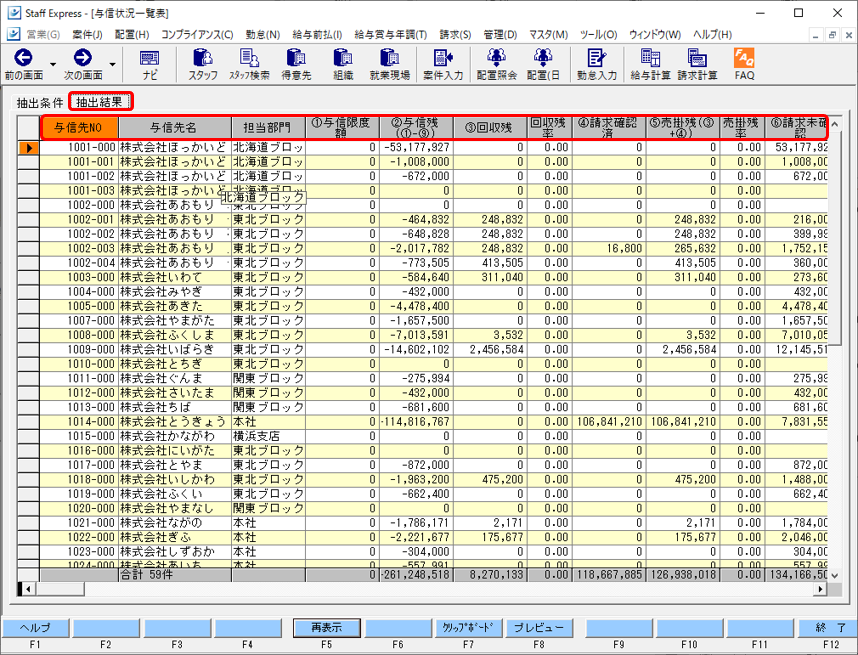Select cell 1014-000 in 与信先NO column
The image size is (858, 655).
(x=79, y=422)
